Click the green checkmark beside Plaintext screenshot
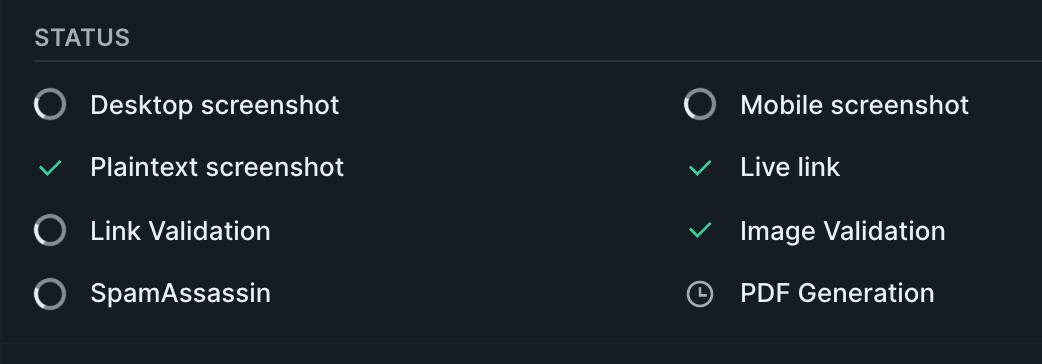 click(50, 168)
